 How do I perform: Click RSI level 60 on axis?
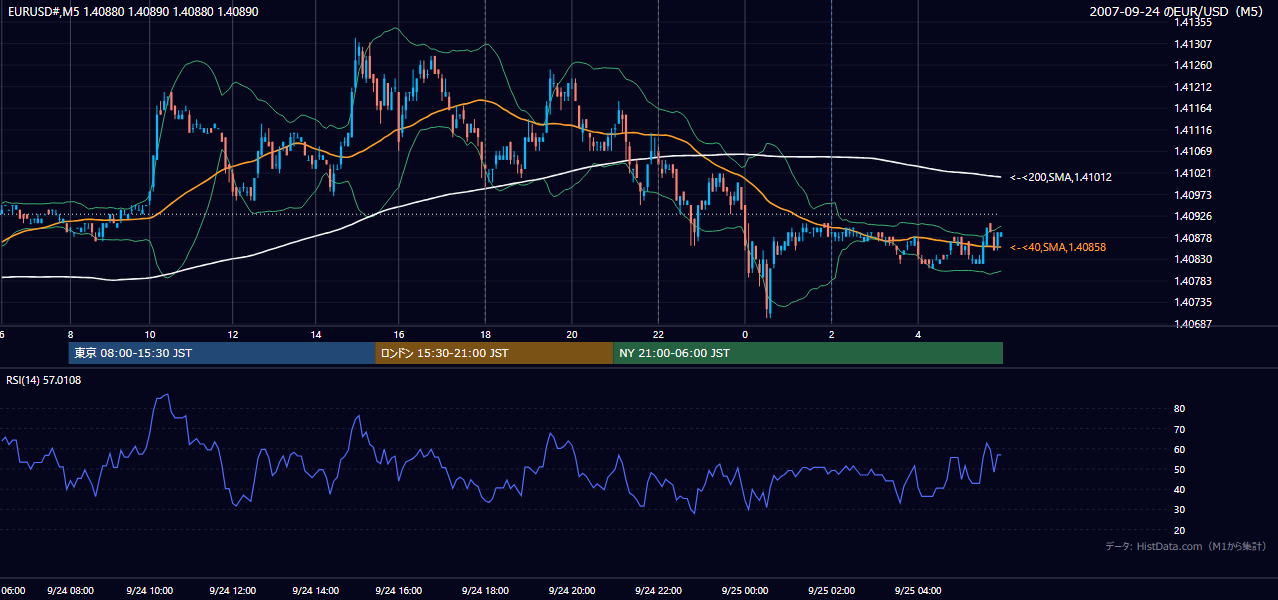pyautogui.click(x=1180, y=449)
